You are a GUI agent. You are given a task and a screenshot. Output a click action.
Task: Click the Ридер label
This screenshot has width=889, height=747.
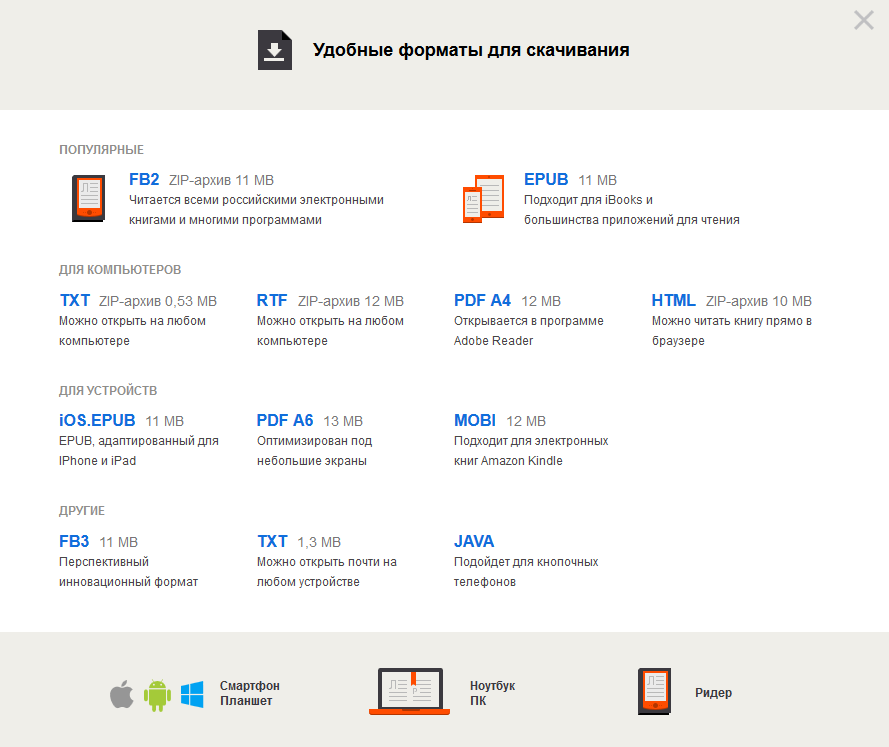click(x=713, y=693)
